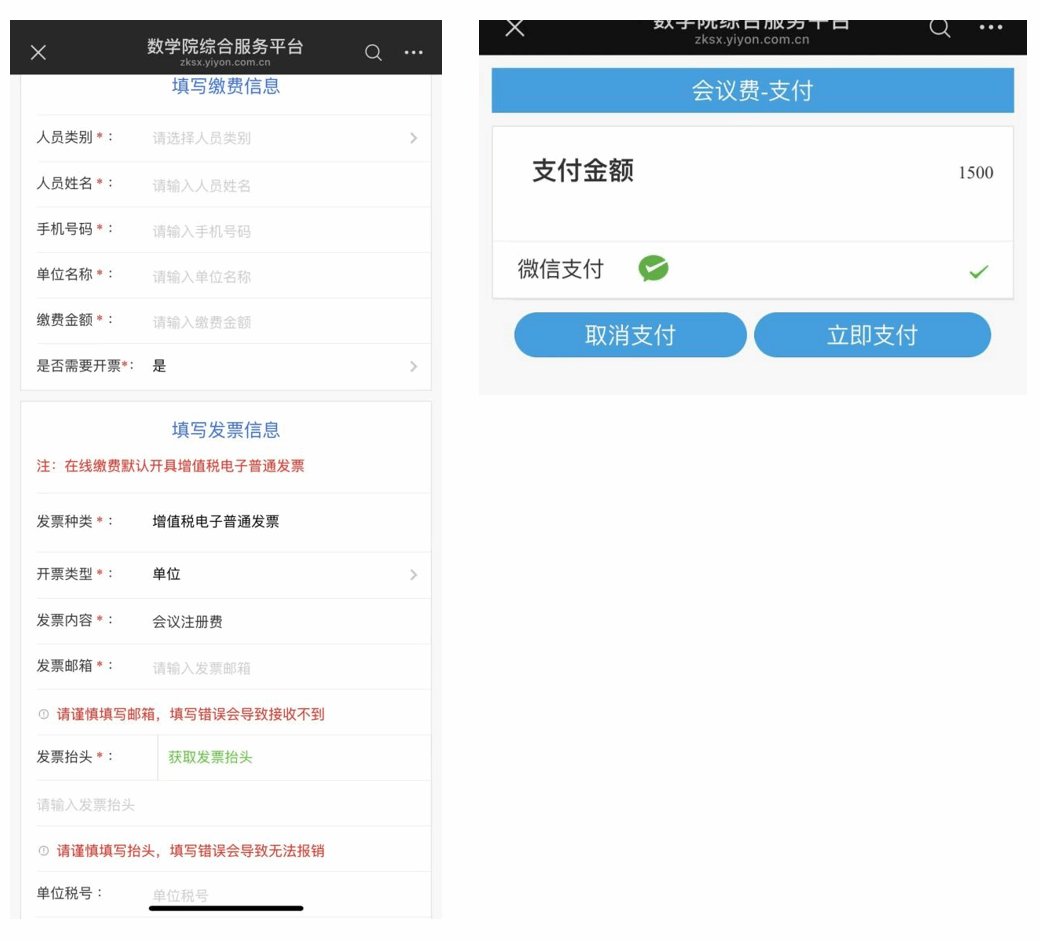The height and width of the screenshot is (940, 1040).
Task: Focus the 人员姓名 input field
Action: coord(280,185)
